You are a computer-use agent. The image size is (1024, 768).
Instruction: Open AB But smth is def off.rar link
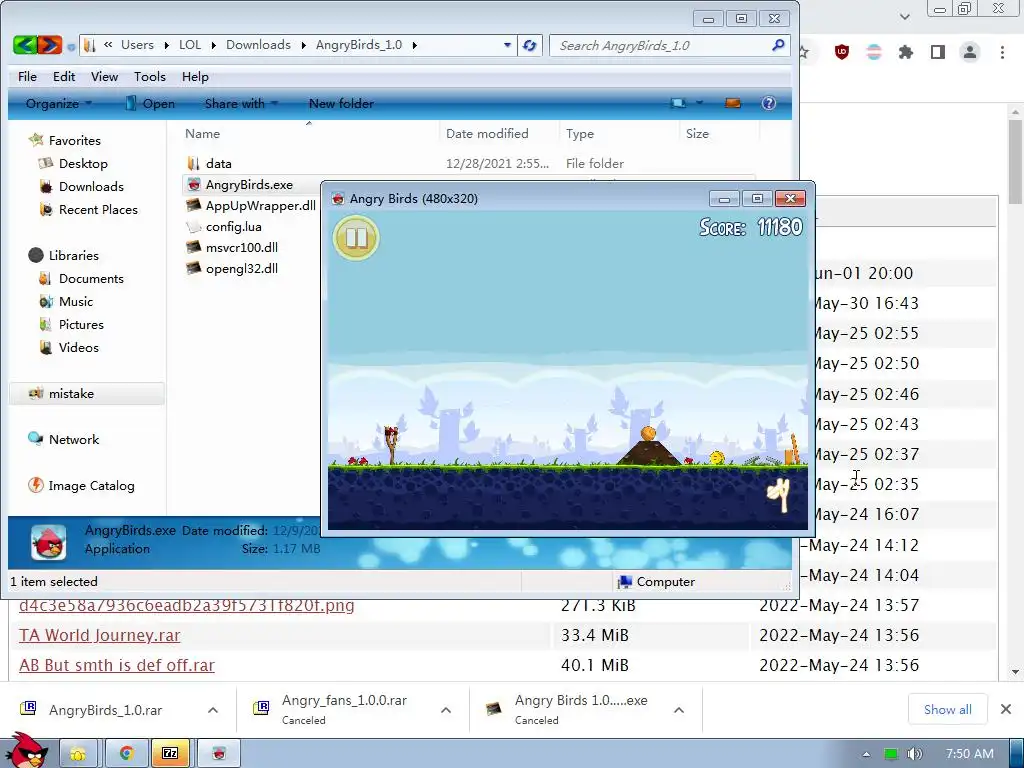[x=117, y=665]
